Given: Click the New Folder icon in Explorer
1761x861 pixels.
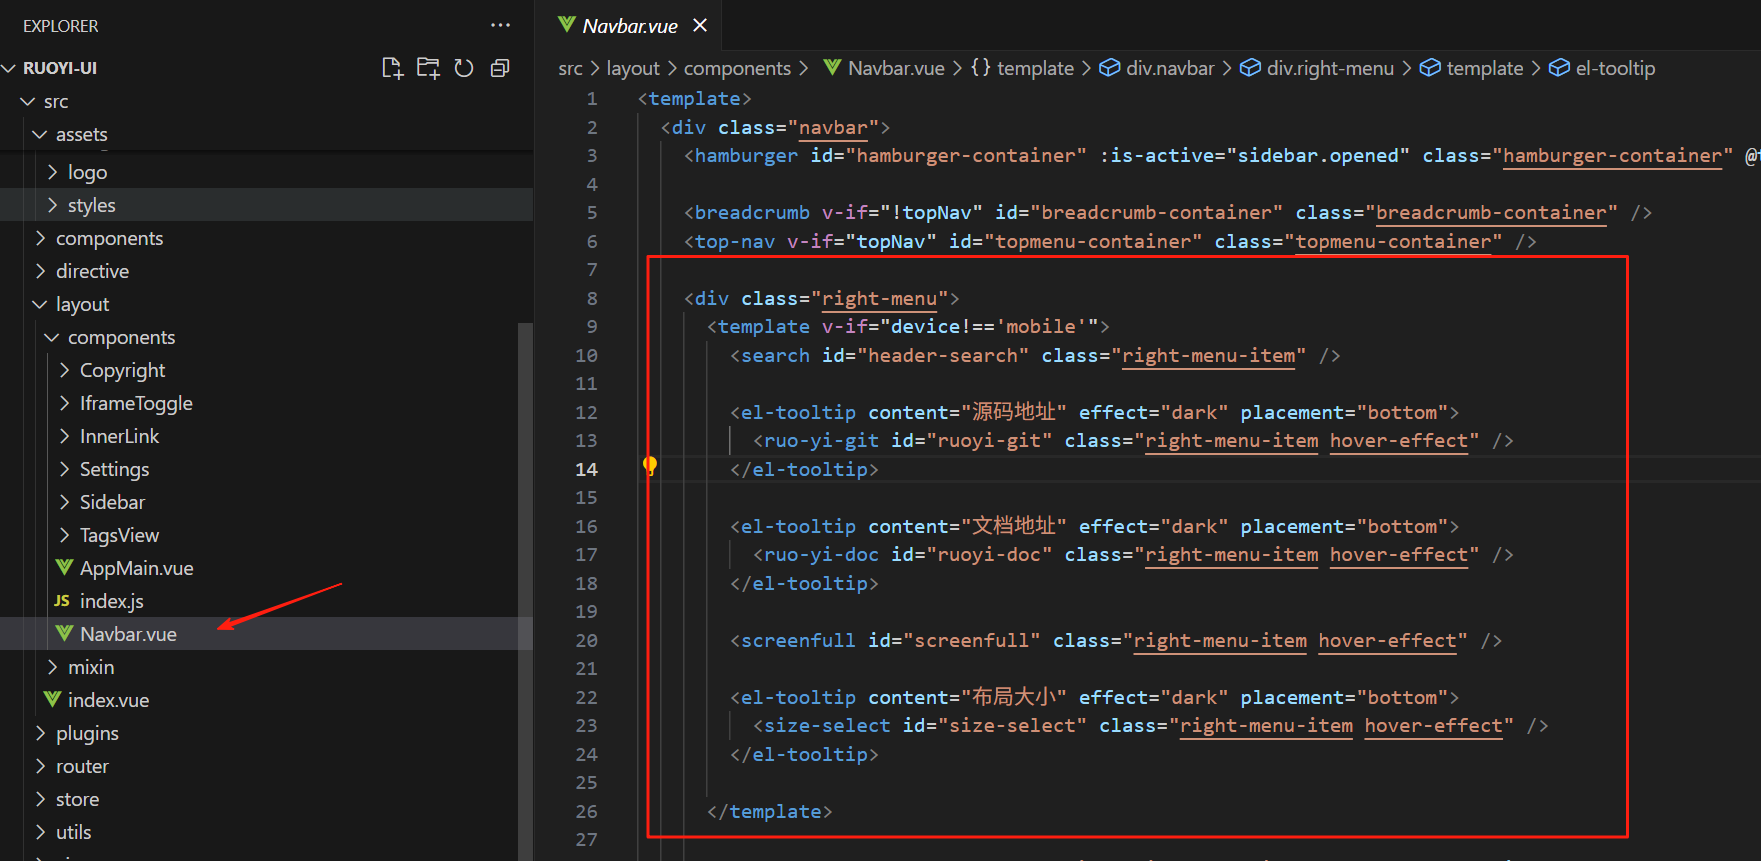Looking at the screenshot, I should (428, 68).
